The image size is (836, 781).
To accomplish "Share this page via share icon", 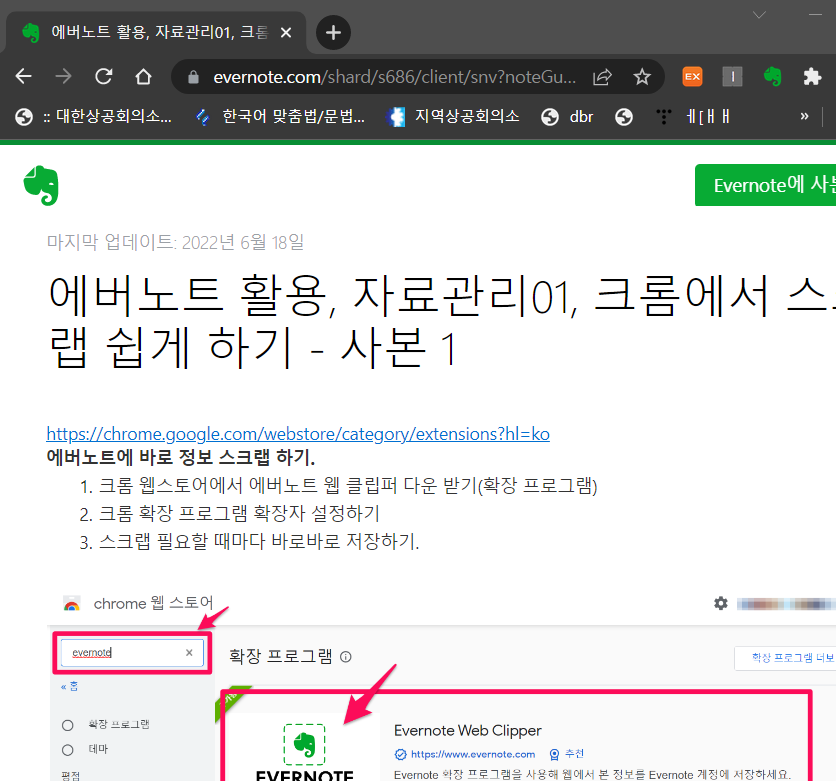I will (x=602, y=77).
